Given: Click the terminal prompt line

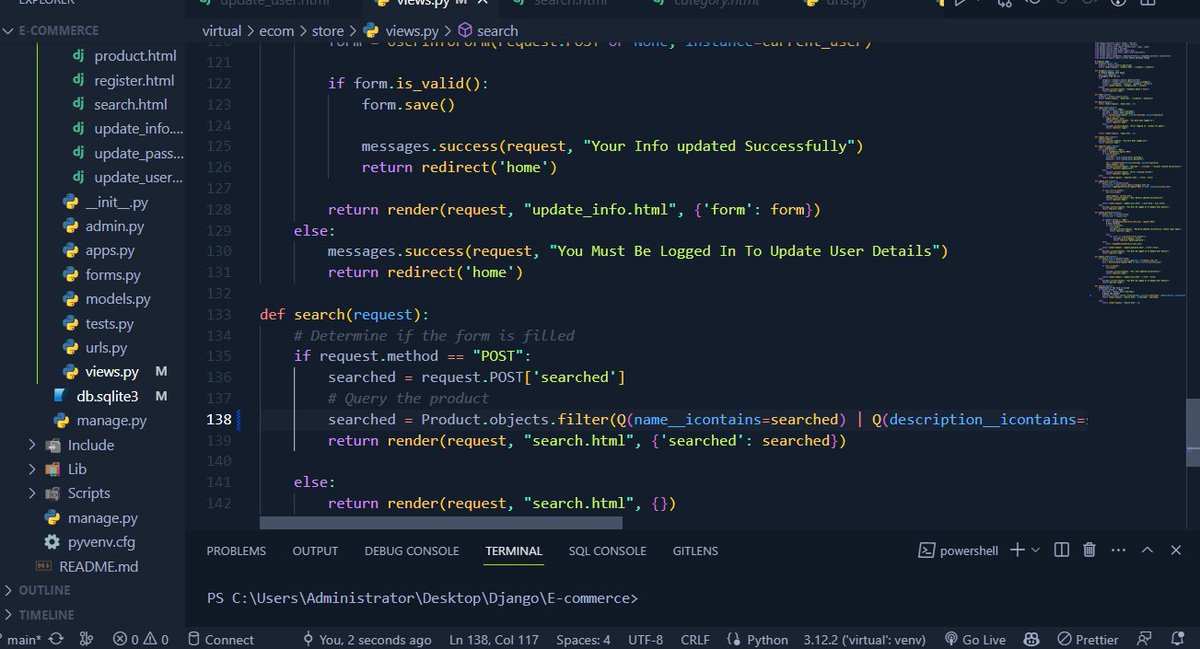Looking at the screenshot, I should [x=422, y=598].
